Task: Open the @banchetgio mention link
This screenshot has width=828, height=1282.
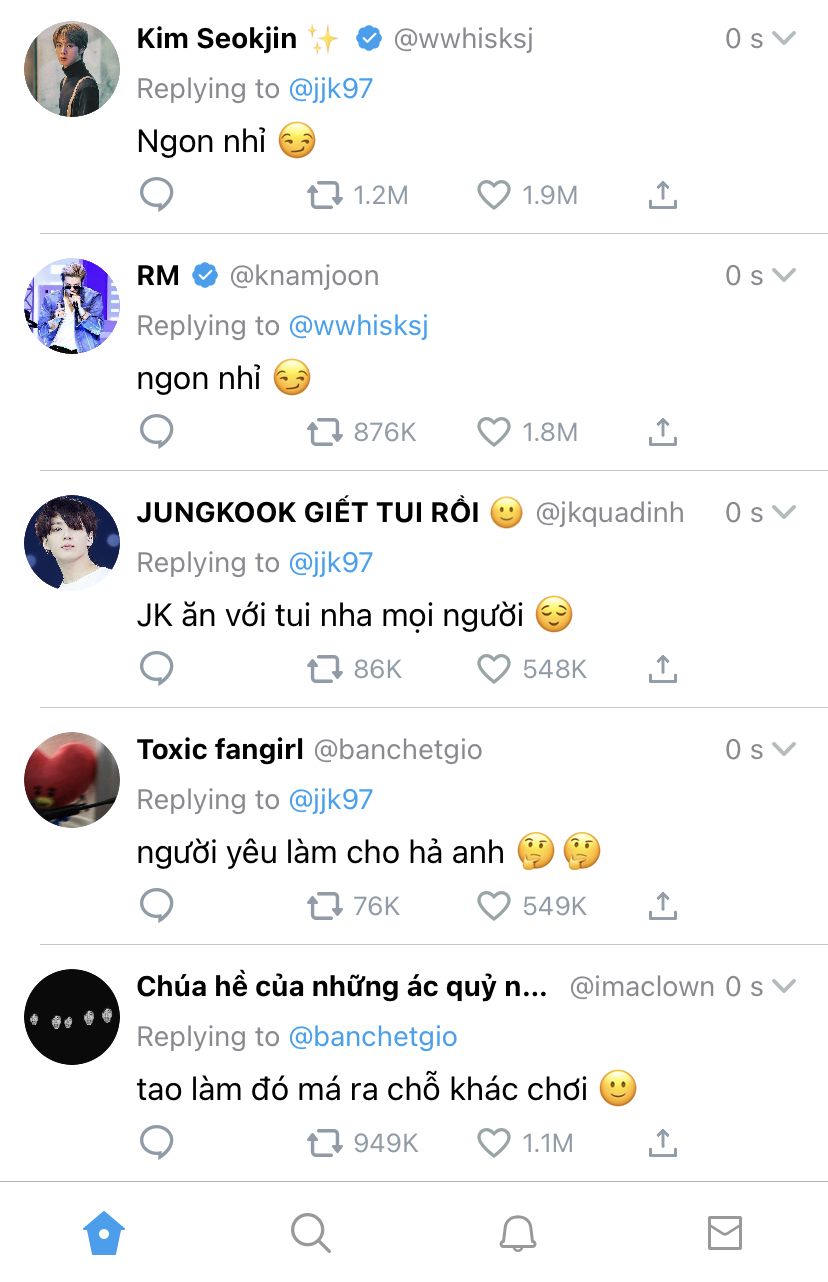Action: point(373,1036)
